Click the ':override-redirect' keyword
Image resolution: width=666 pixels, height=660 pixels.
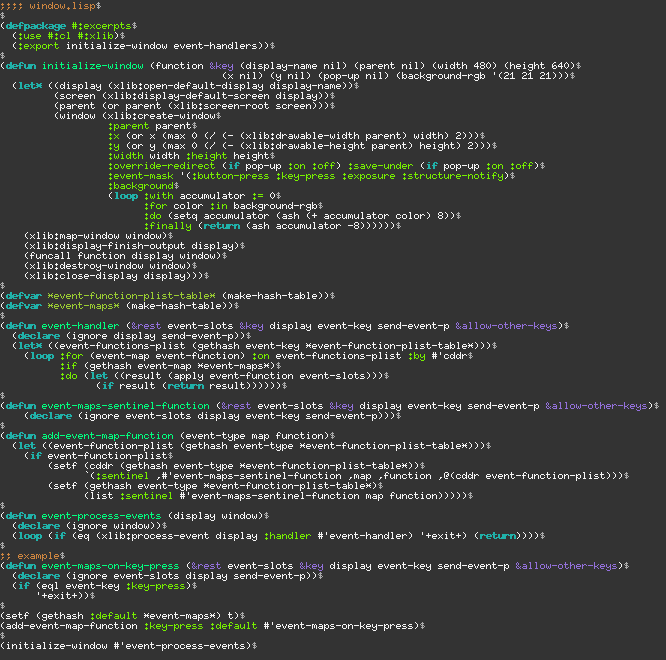coord(161,166)
